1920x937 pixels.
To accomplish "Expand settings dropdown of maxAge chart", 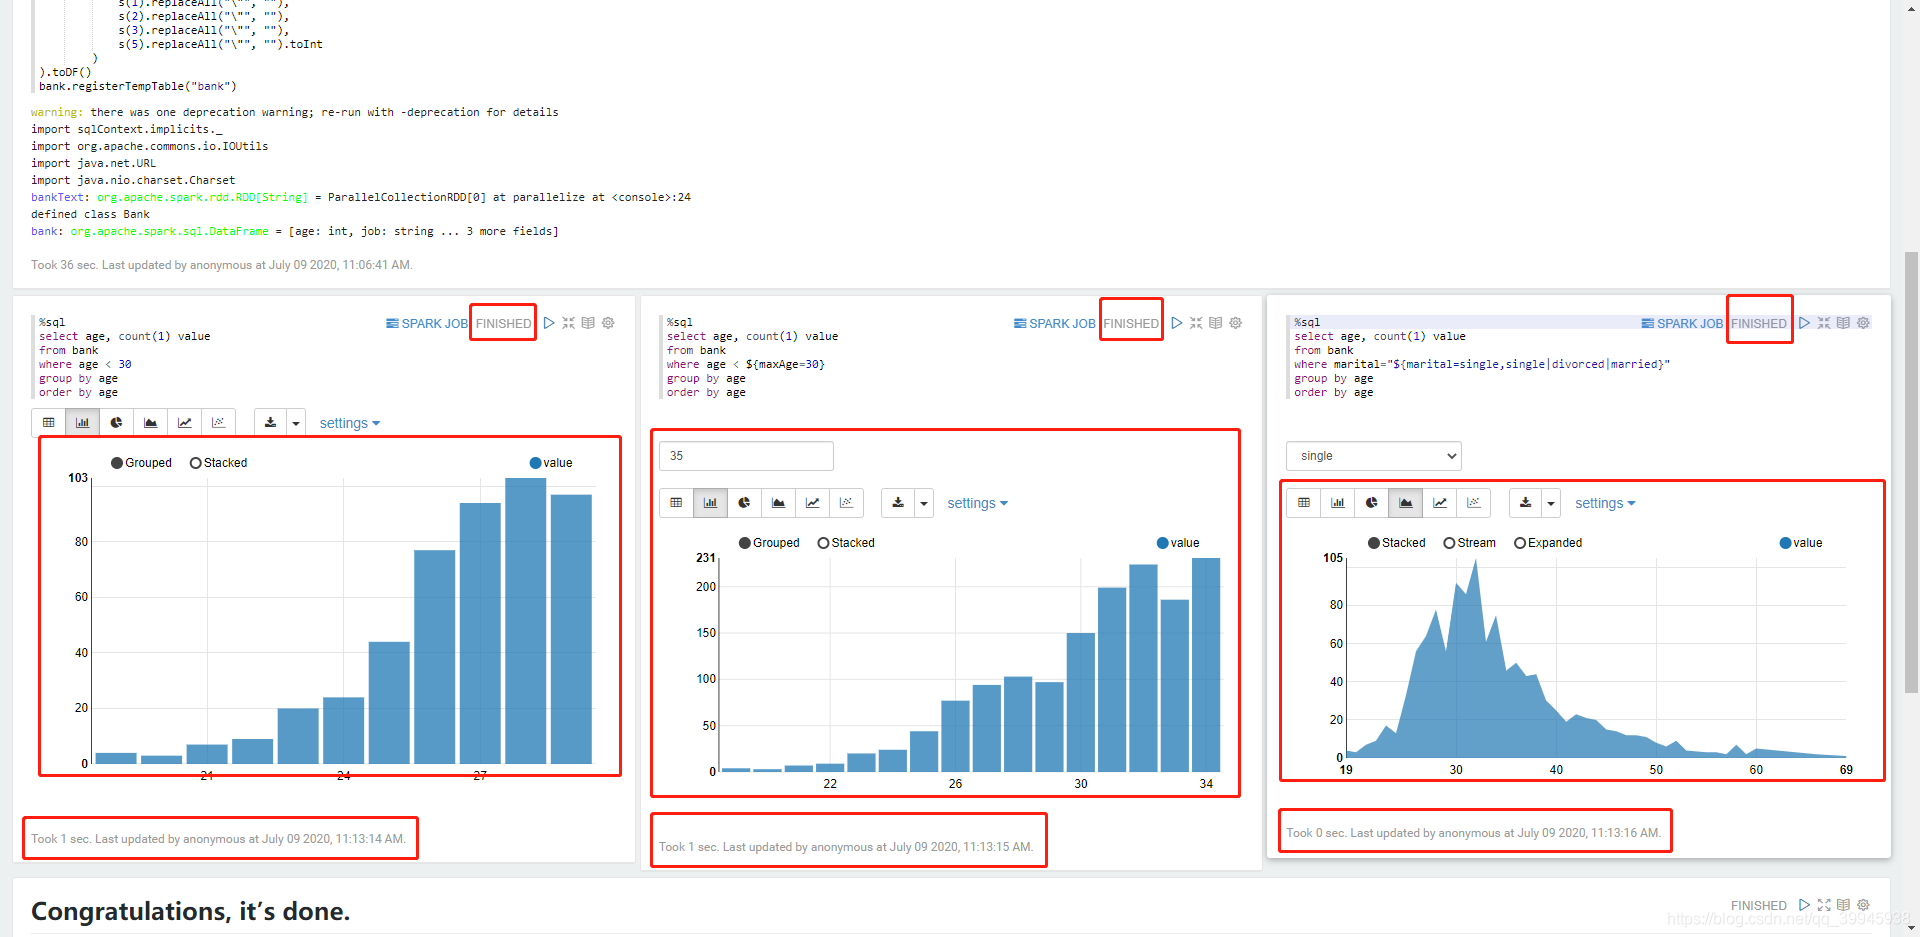I will (977, 503).
